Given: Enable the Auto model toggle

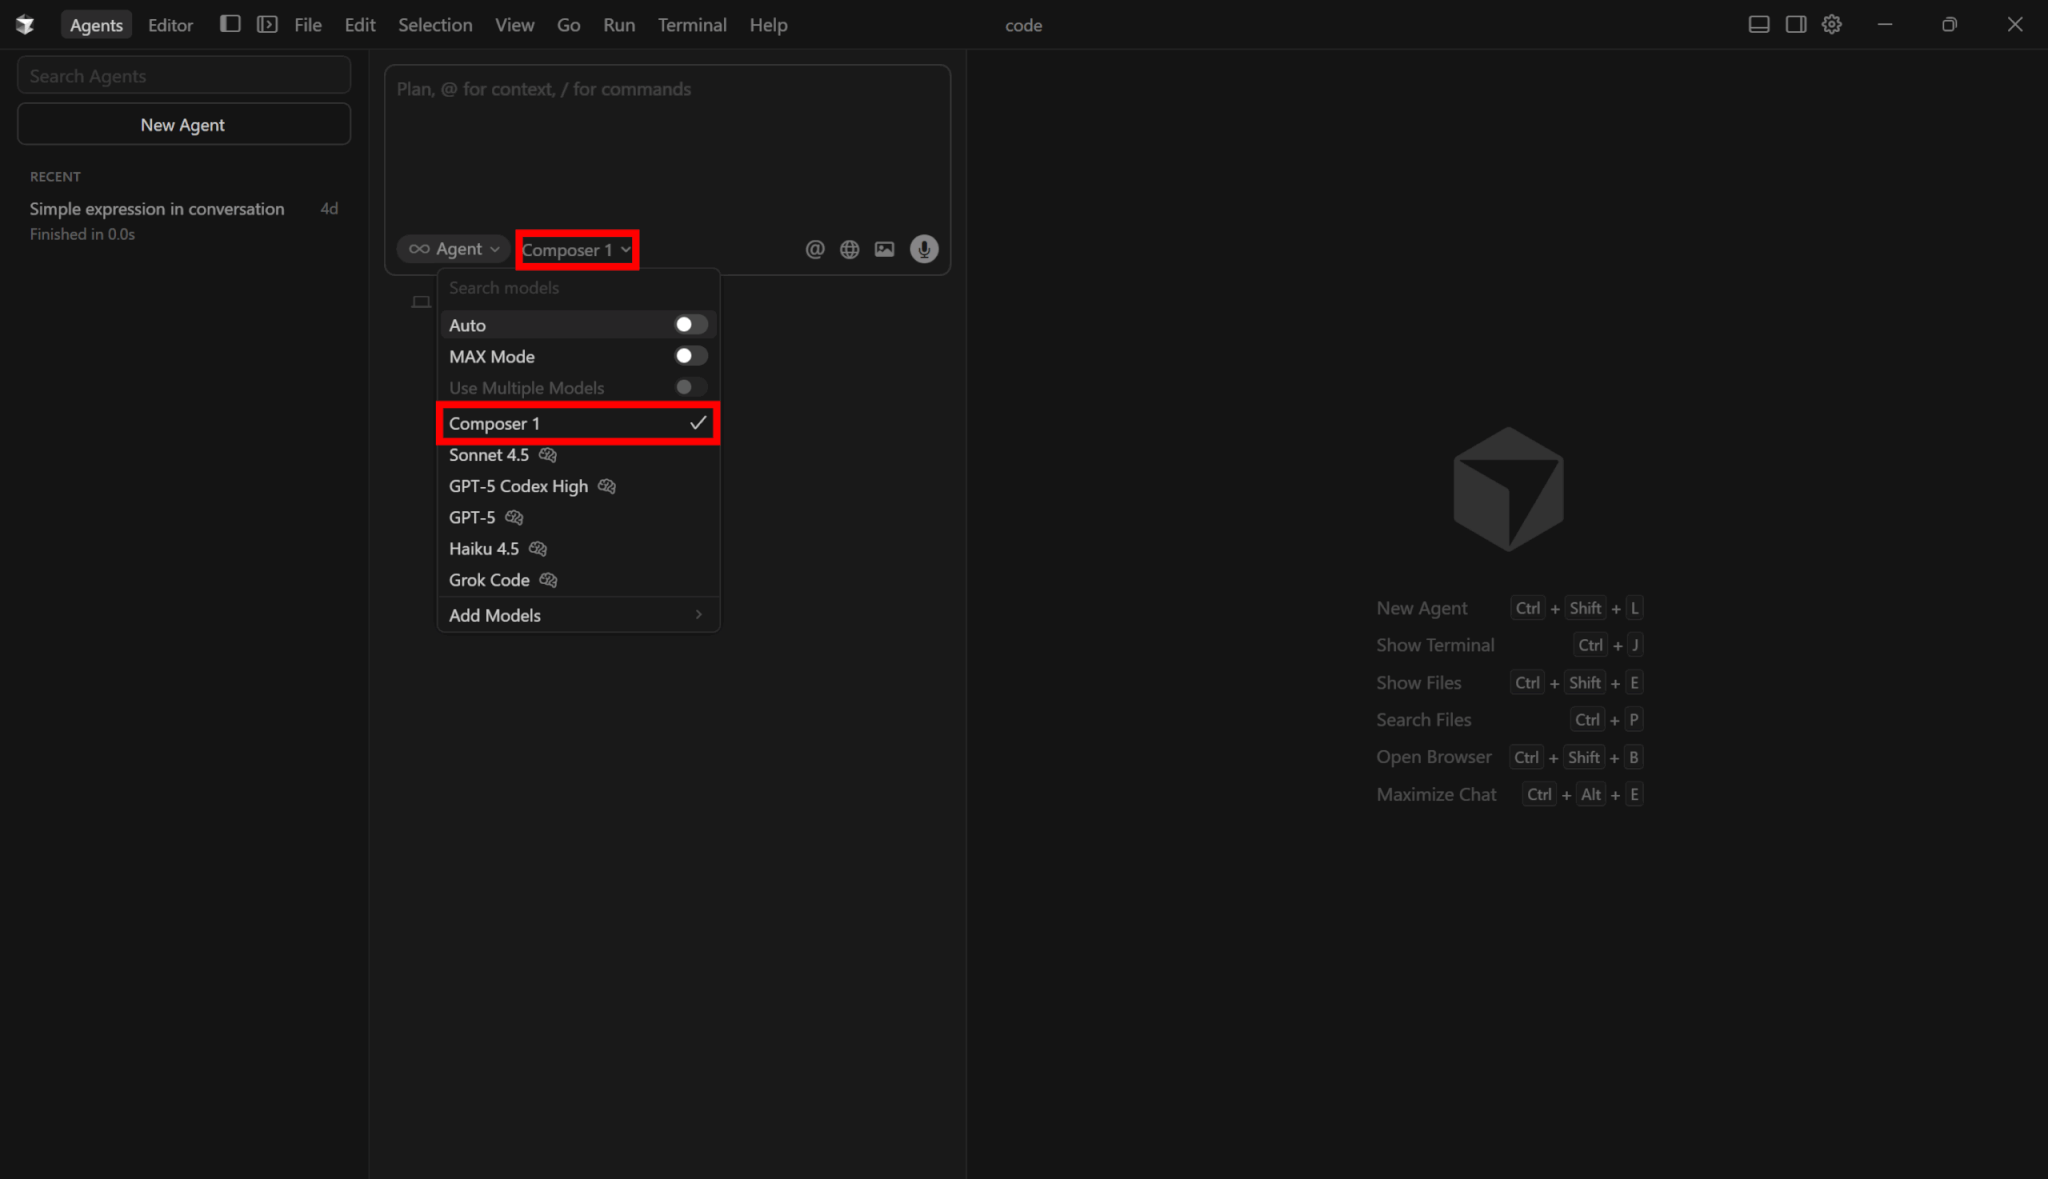Looking at the screenshot, I should [690, 325].
